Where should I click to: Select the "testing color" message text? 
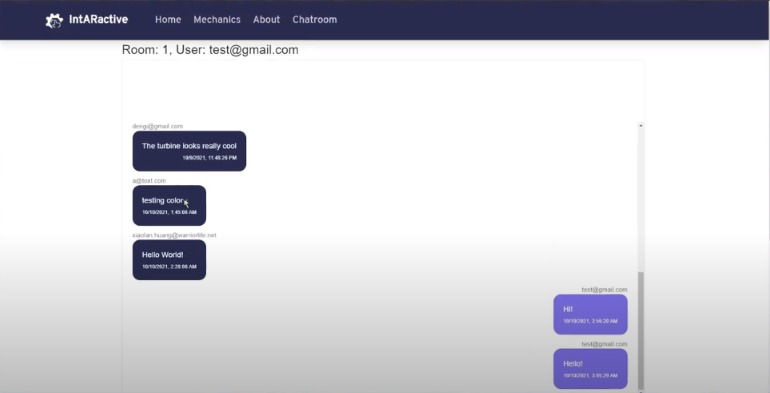coord(163,200)
